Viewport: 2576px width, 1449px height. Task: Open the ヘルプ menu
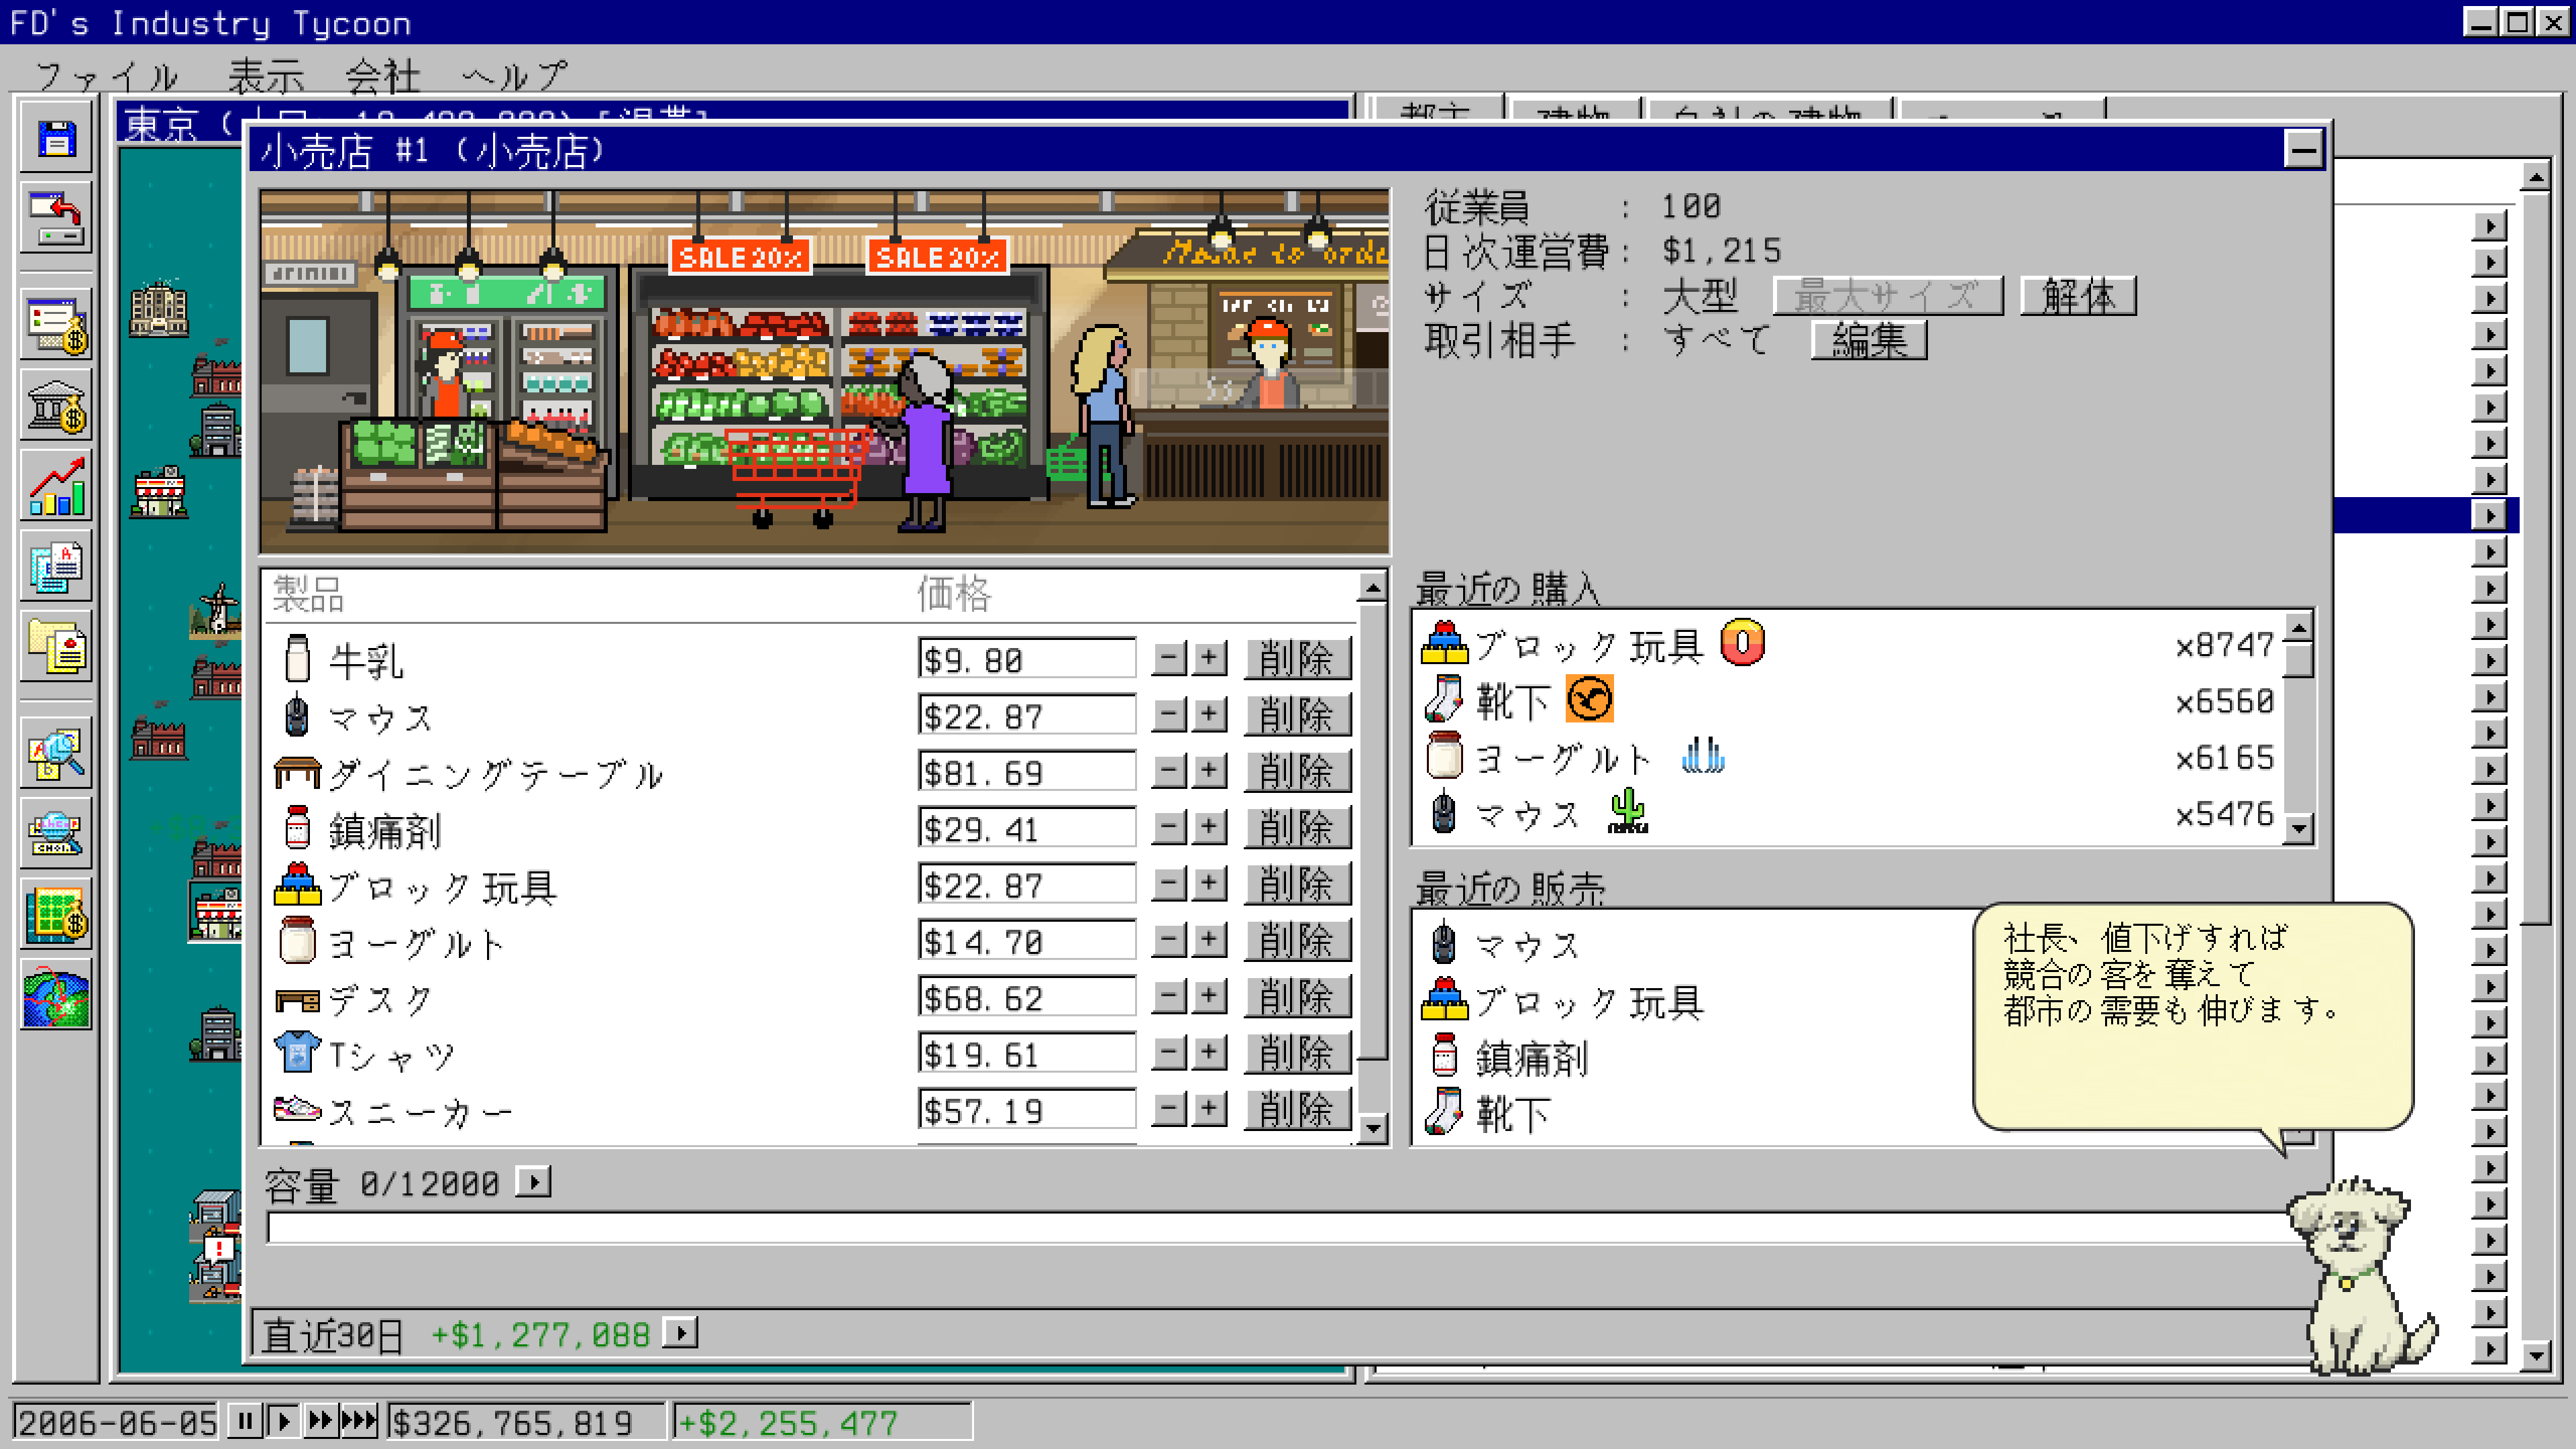(514, 76)
